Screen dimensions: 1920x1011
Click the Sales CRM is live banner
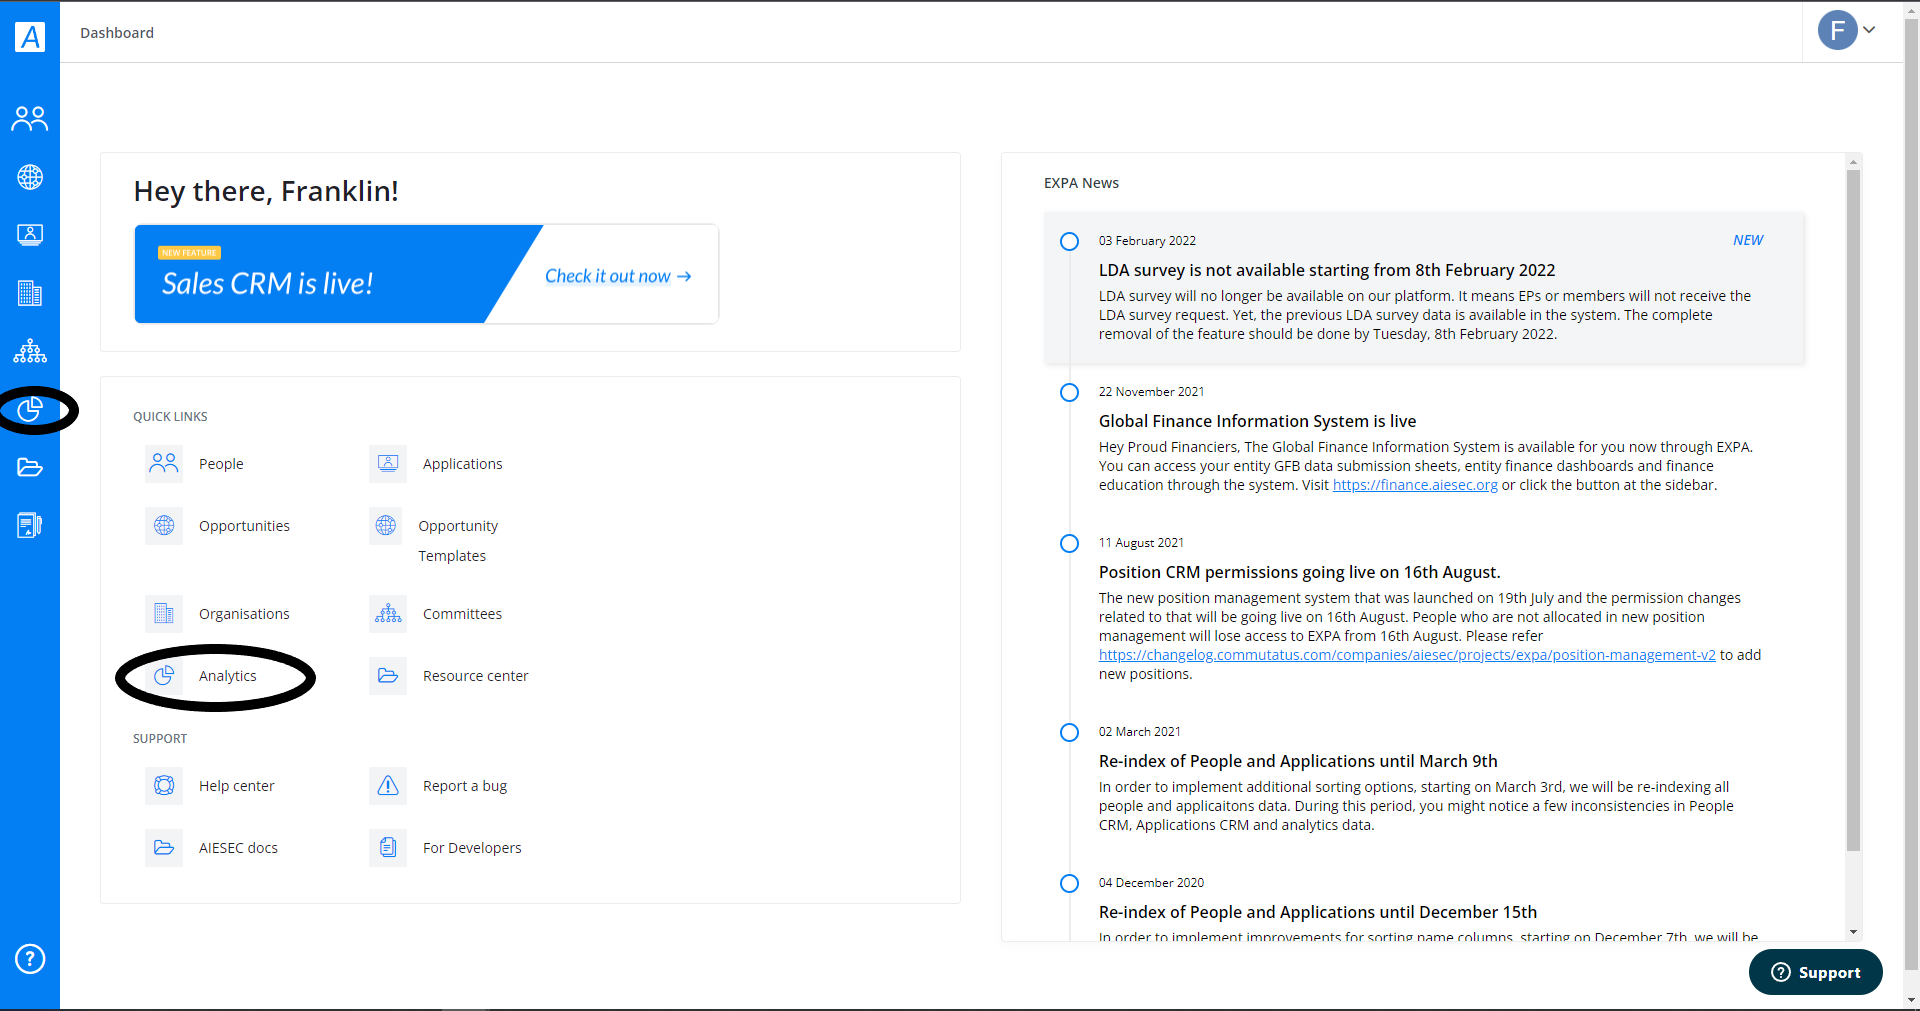coord(426,274)
